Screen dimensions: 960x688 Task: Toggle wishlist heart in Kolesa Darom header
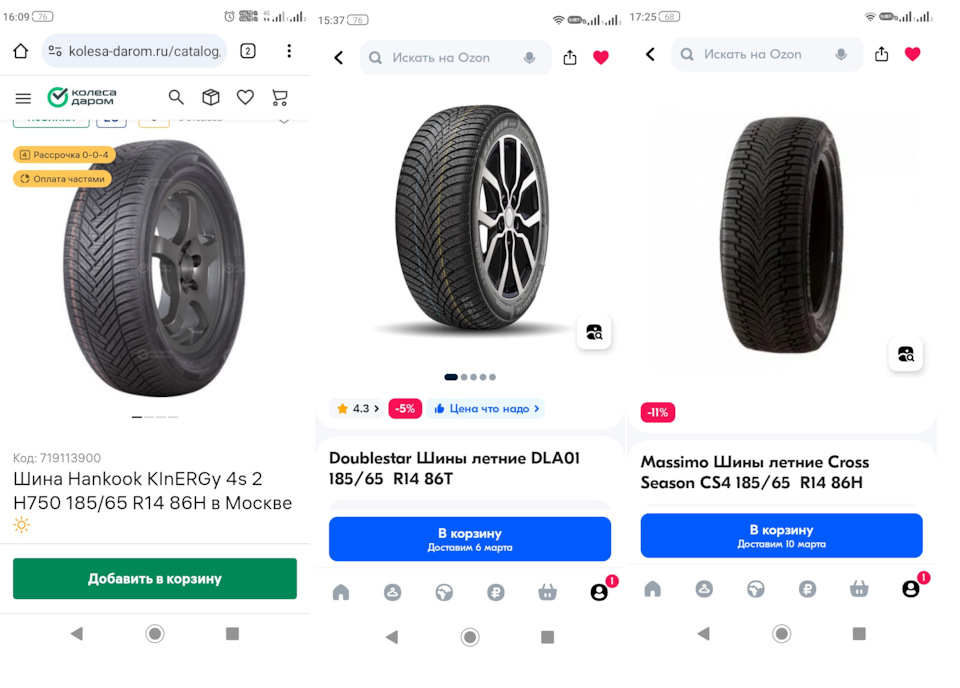click(x=245, y=97)
